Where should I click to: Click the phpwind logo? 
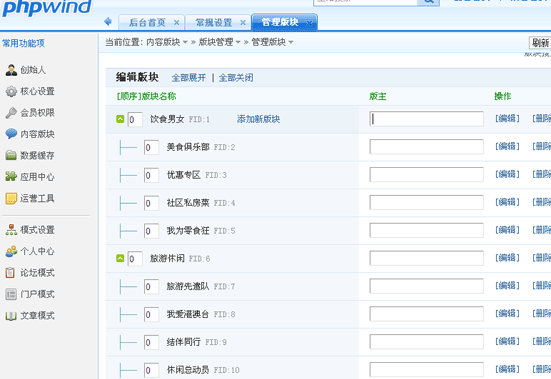pos(47,7)
